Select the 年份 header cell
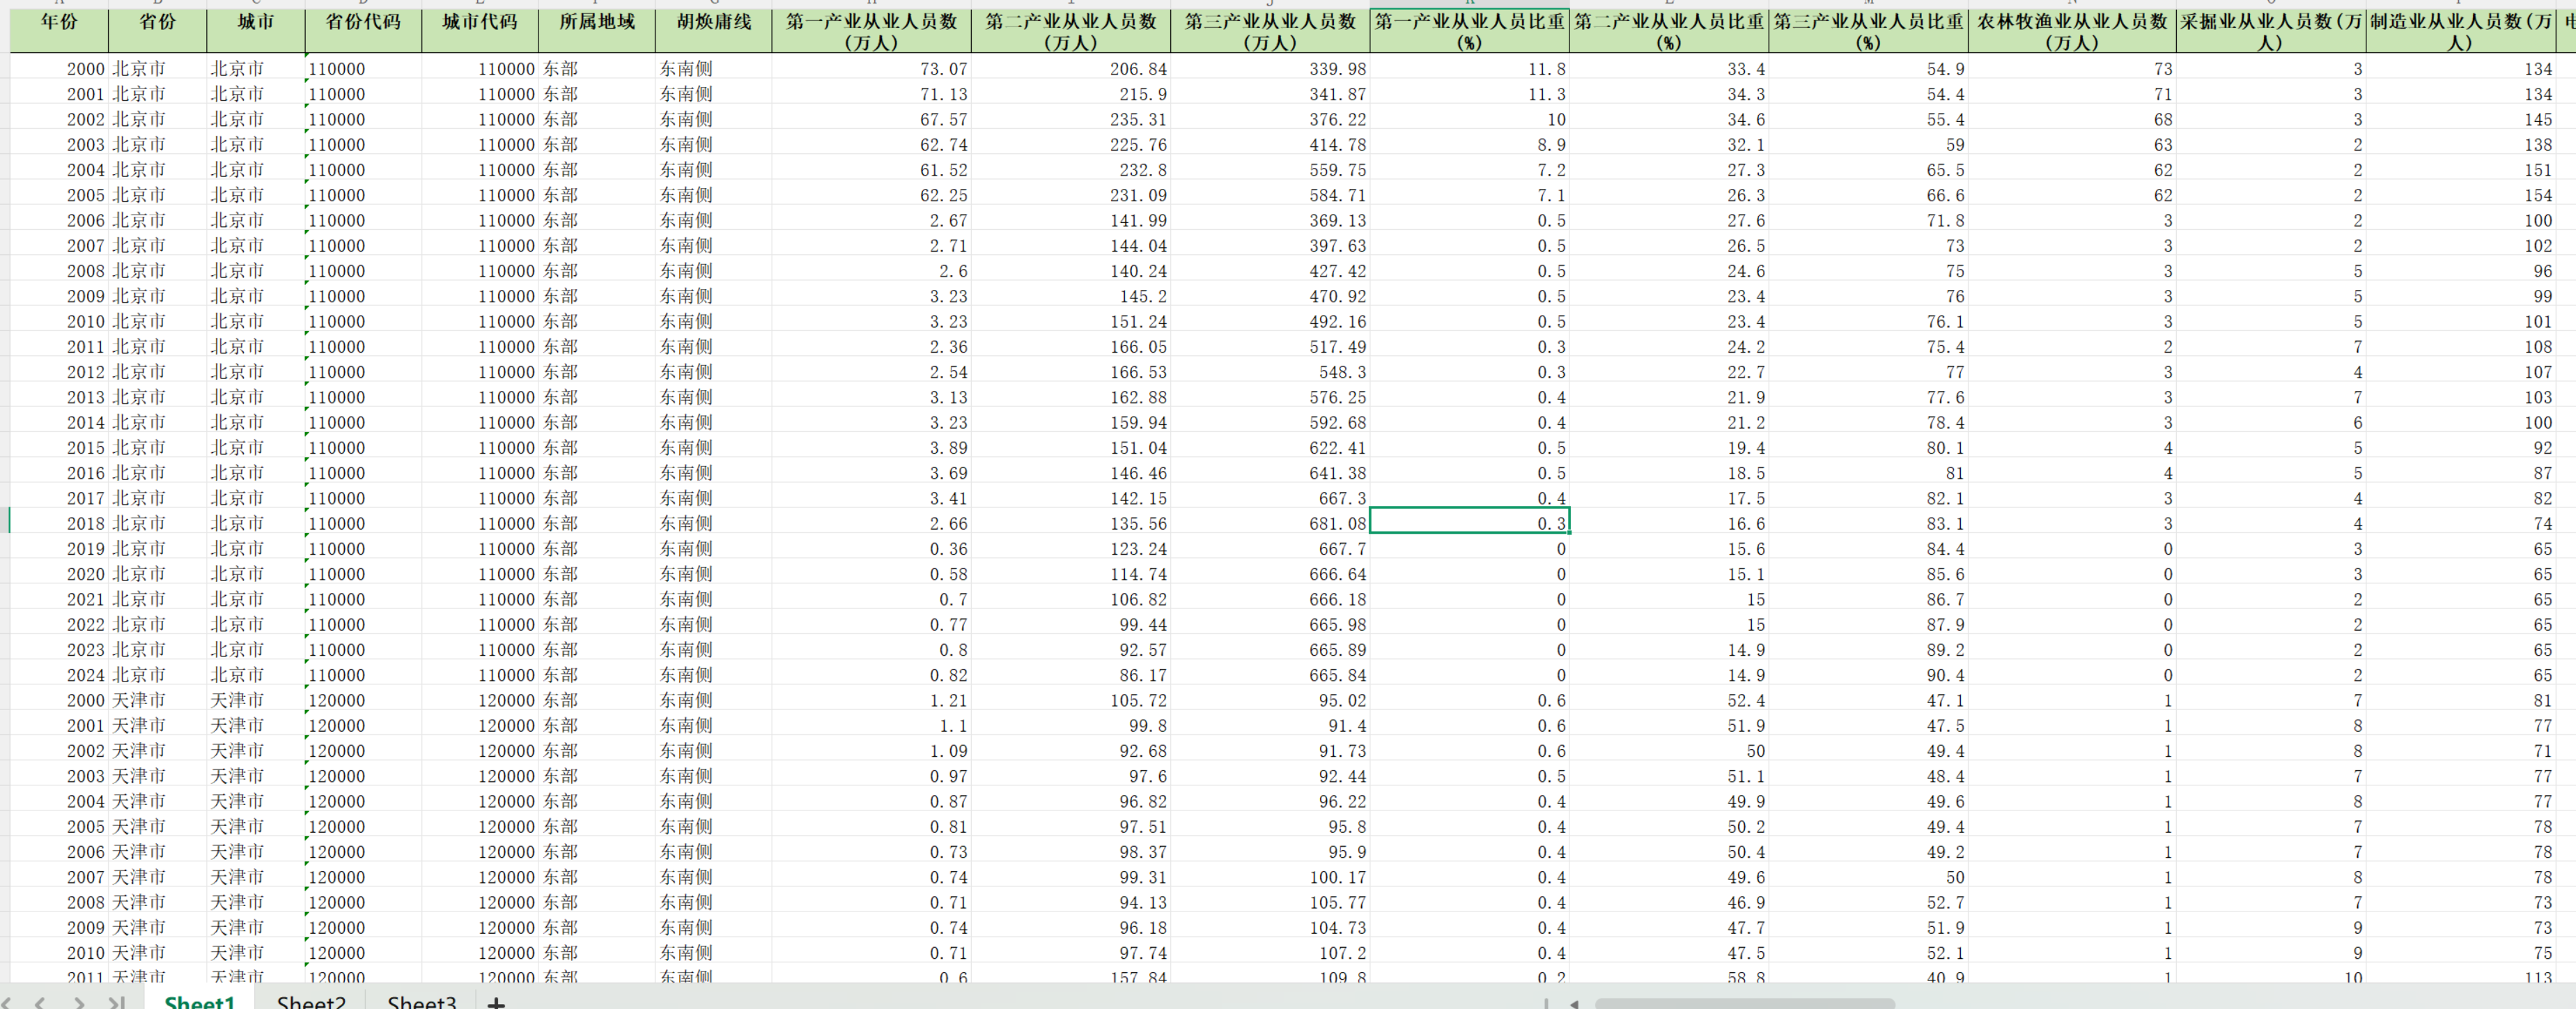Image resolution: width=2576 pixels, height=1009 pixels. (x=59, y=31)
